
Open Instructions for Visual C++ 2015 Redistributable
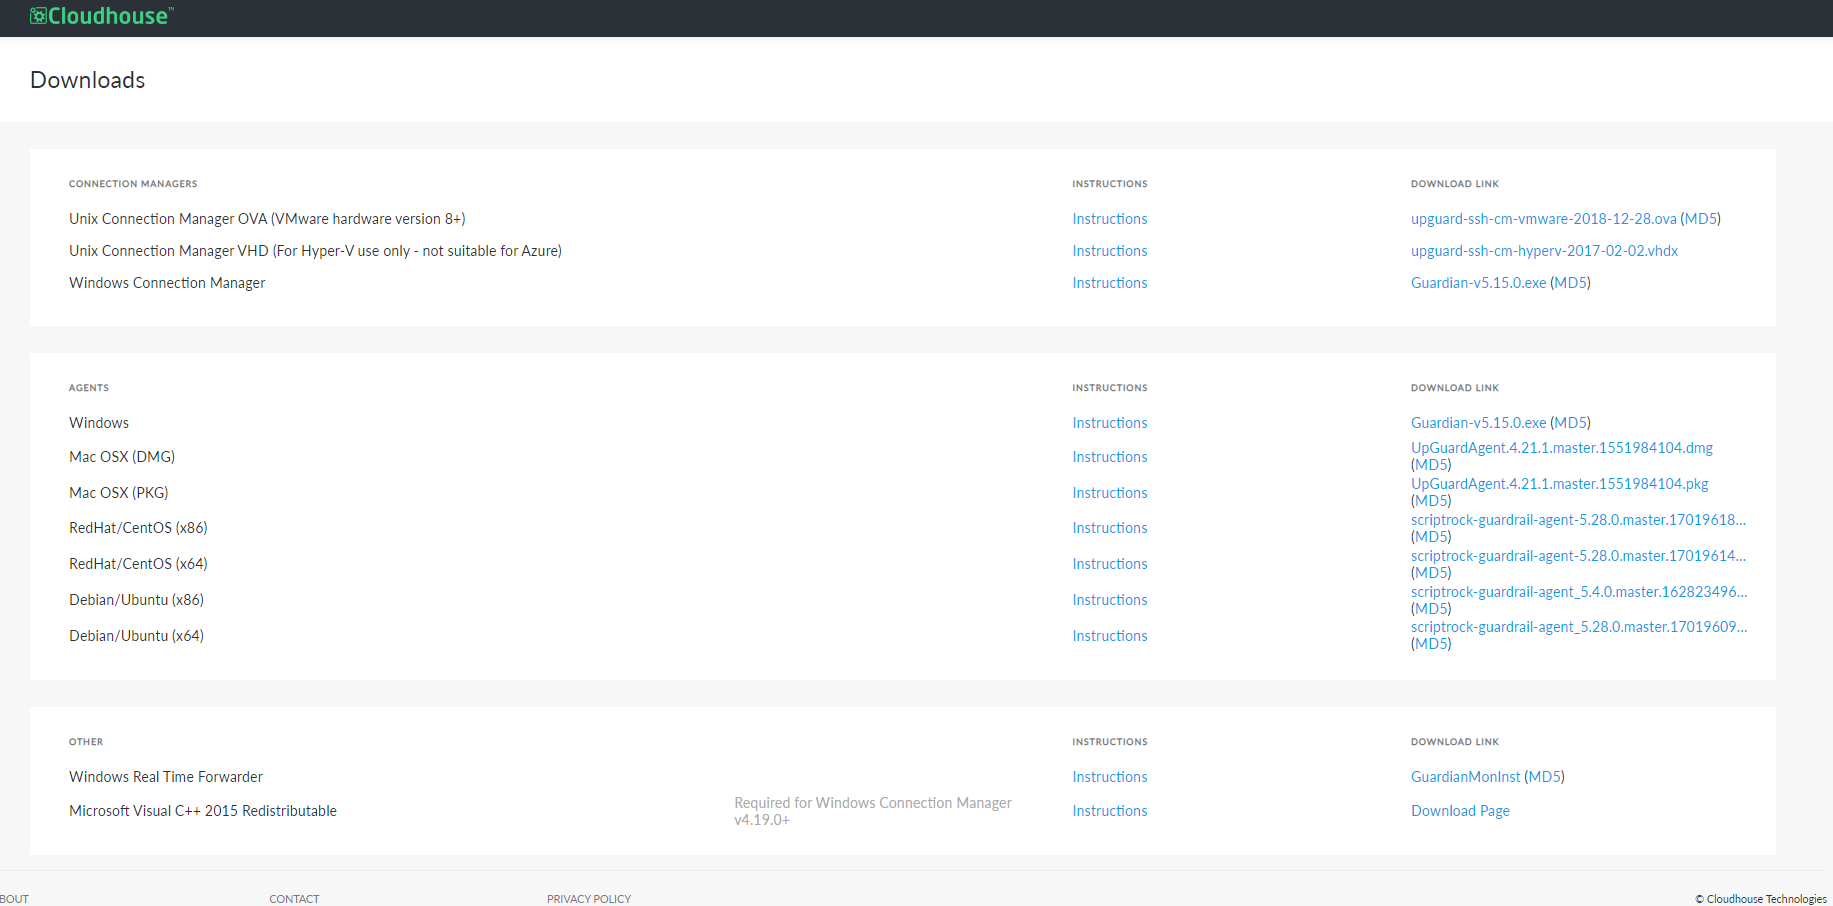point(1109,811)
